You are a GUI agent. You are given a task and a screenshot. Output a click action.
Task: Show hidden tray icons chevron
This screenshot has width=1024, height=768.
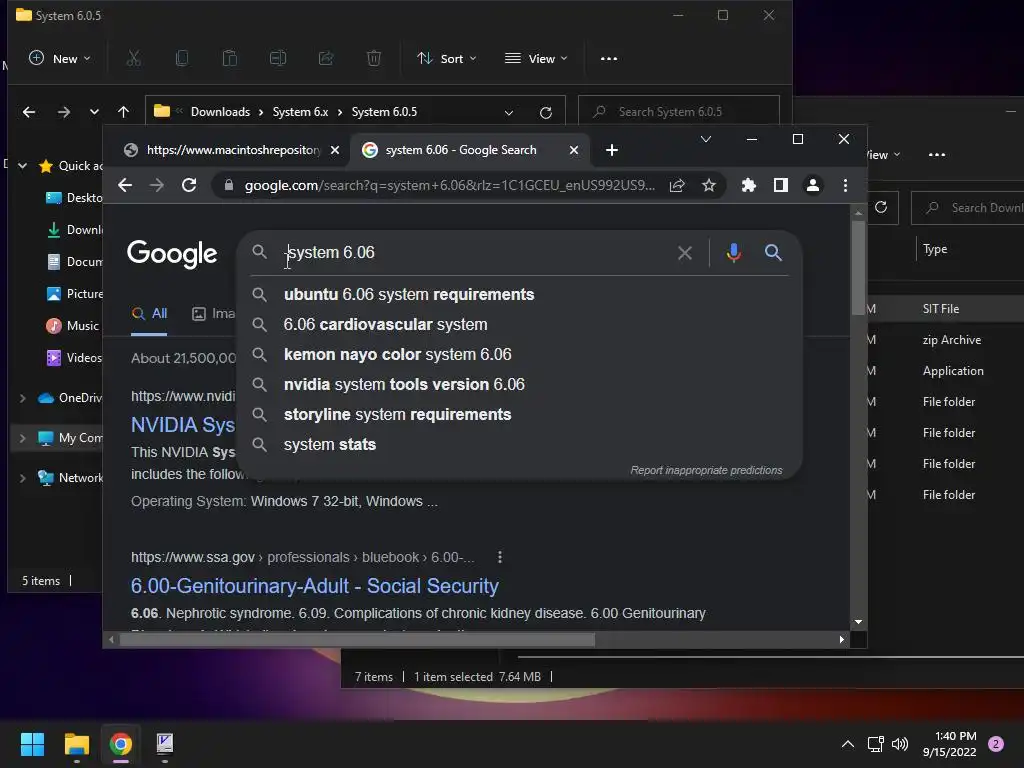[x=847, y=744]
